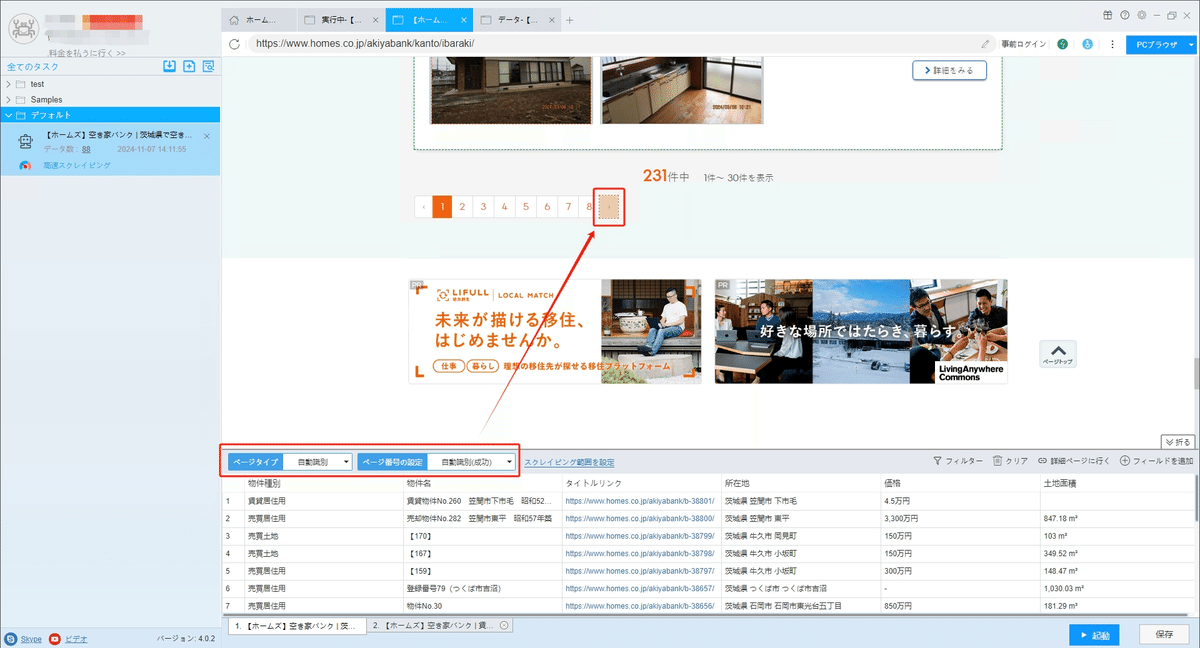Click 料金を払うに行く link

point(88,53)
